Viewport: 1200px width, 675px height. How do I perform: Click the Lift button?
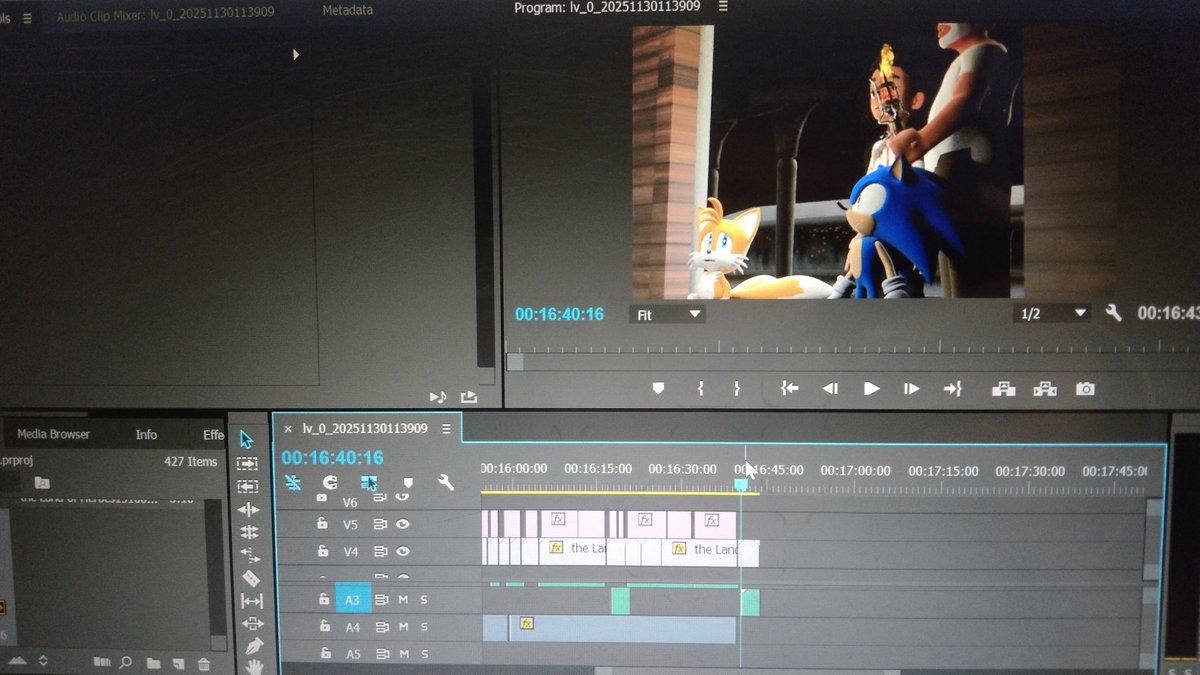(x=1003, y=388)
